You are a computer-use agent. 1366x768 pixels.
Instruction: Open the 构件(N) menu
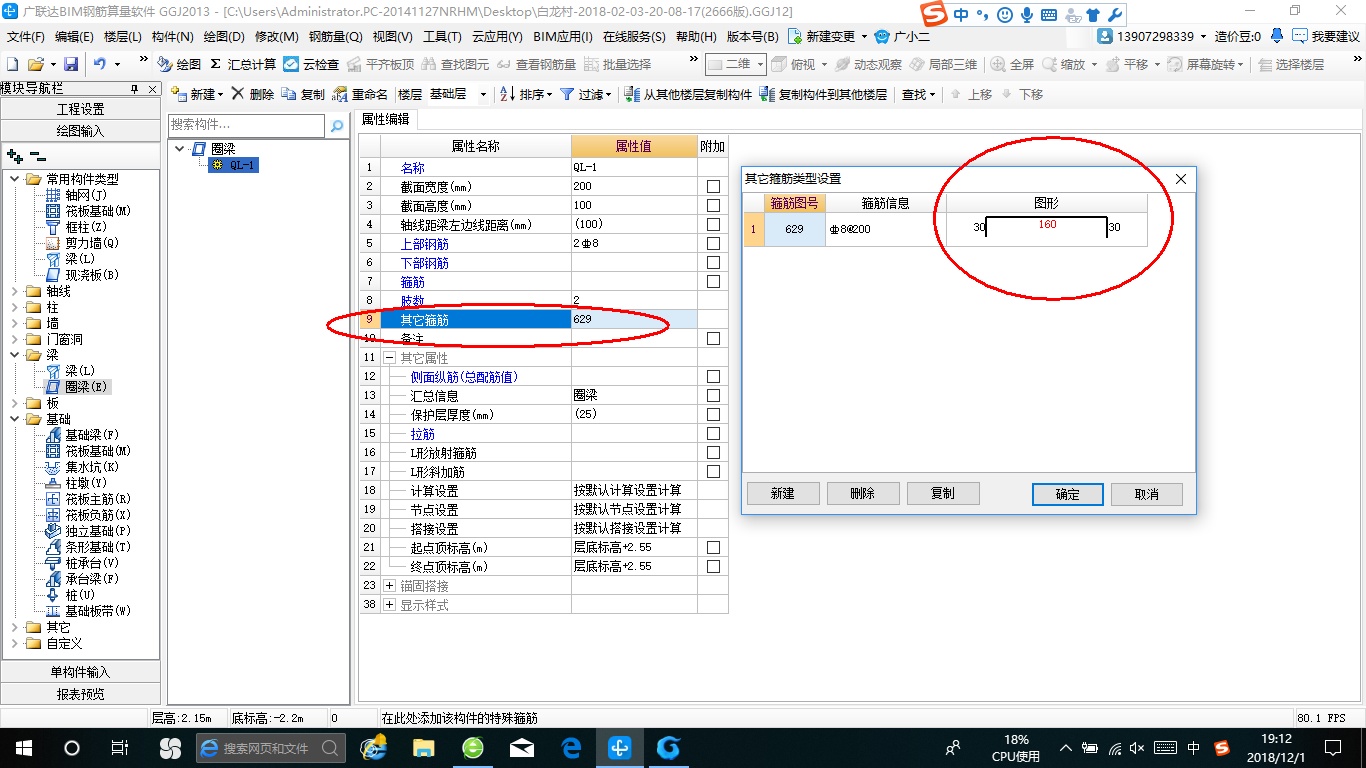click(172, 37)
